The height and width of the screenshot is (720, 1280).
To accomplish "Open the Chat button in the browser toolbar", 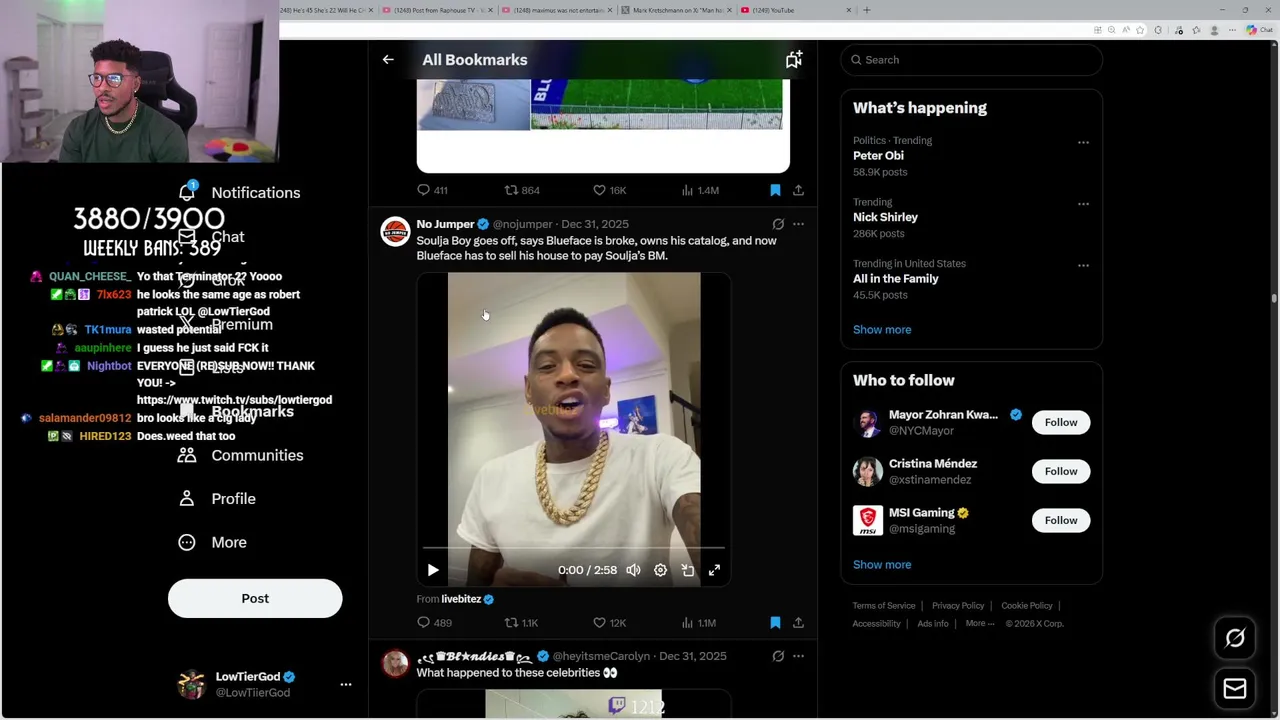I will click(x=1258, y=30).
